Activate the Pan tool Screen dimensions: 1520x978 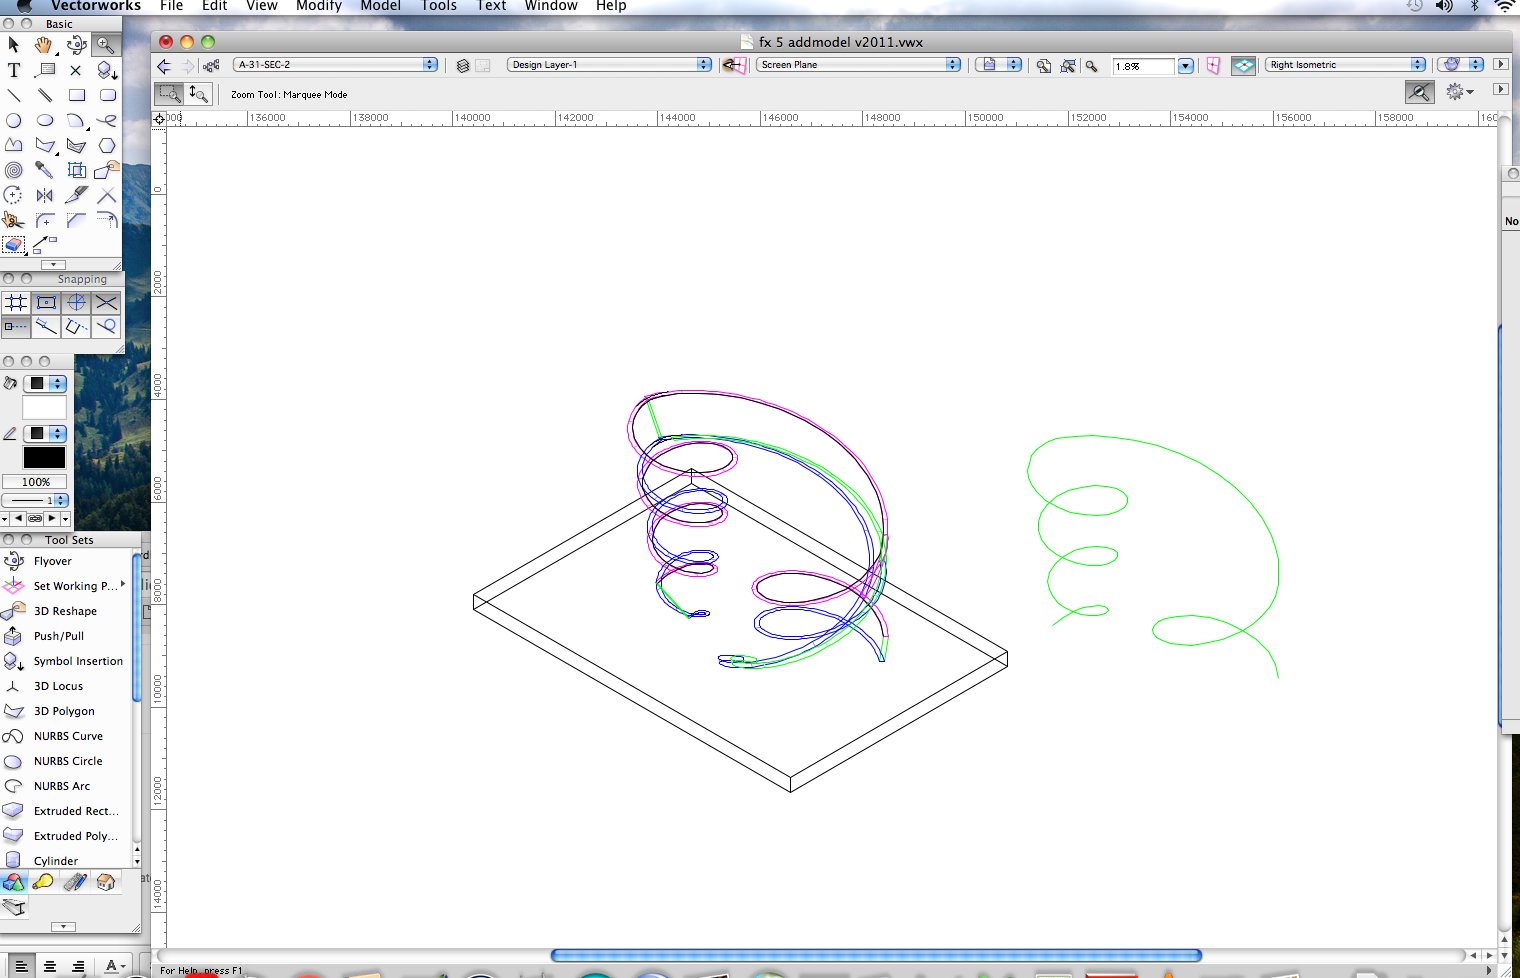tap(44, 44)
